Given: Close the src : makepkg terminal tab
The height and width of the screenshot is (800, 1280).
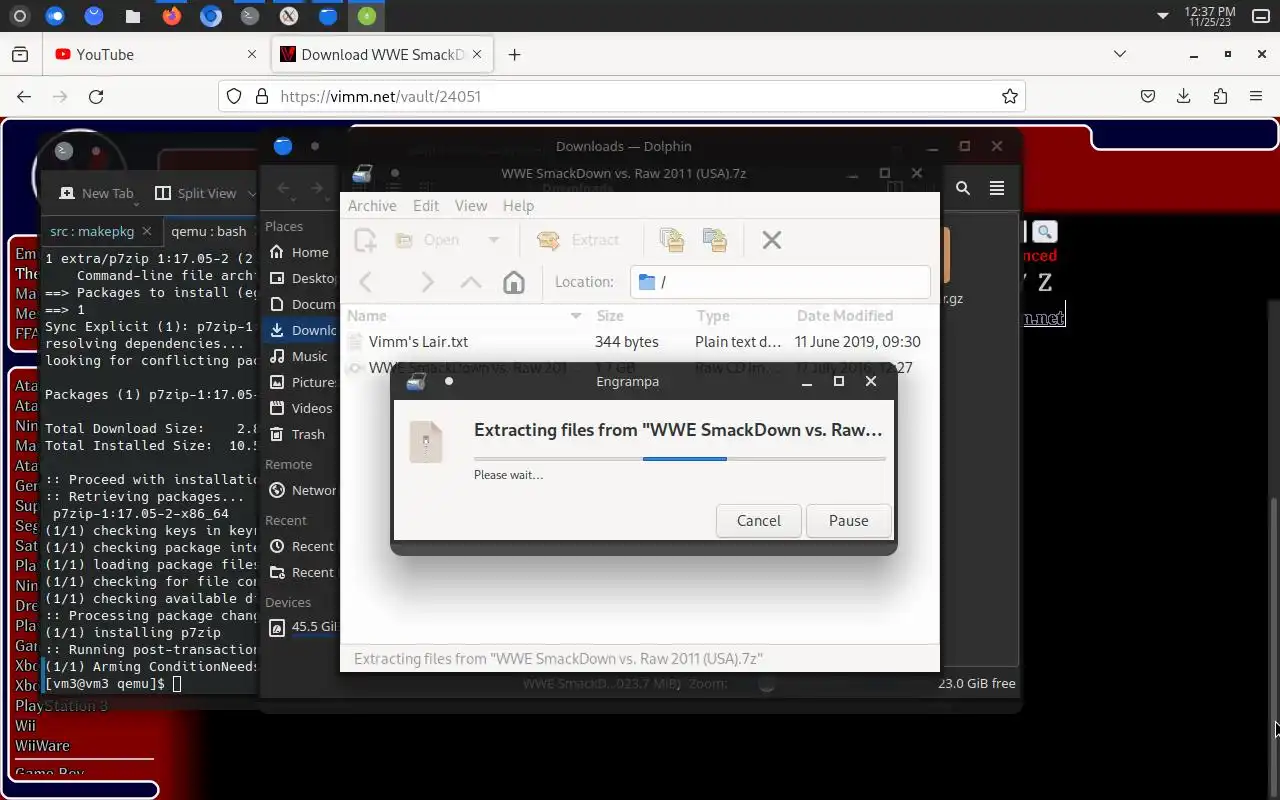Looking at the screenshot, I should tap(147, 231).
